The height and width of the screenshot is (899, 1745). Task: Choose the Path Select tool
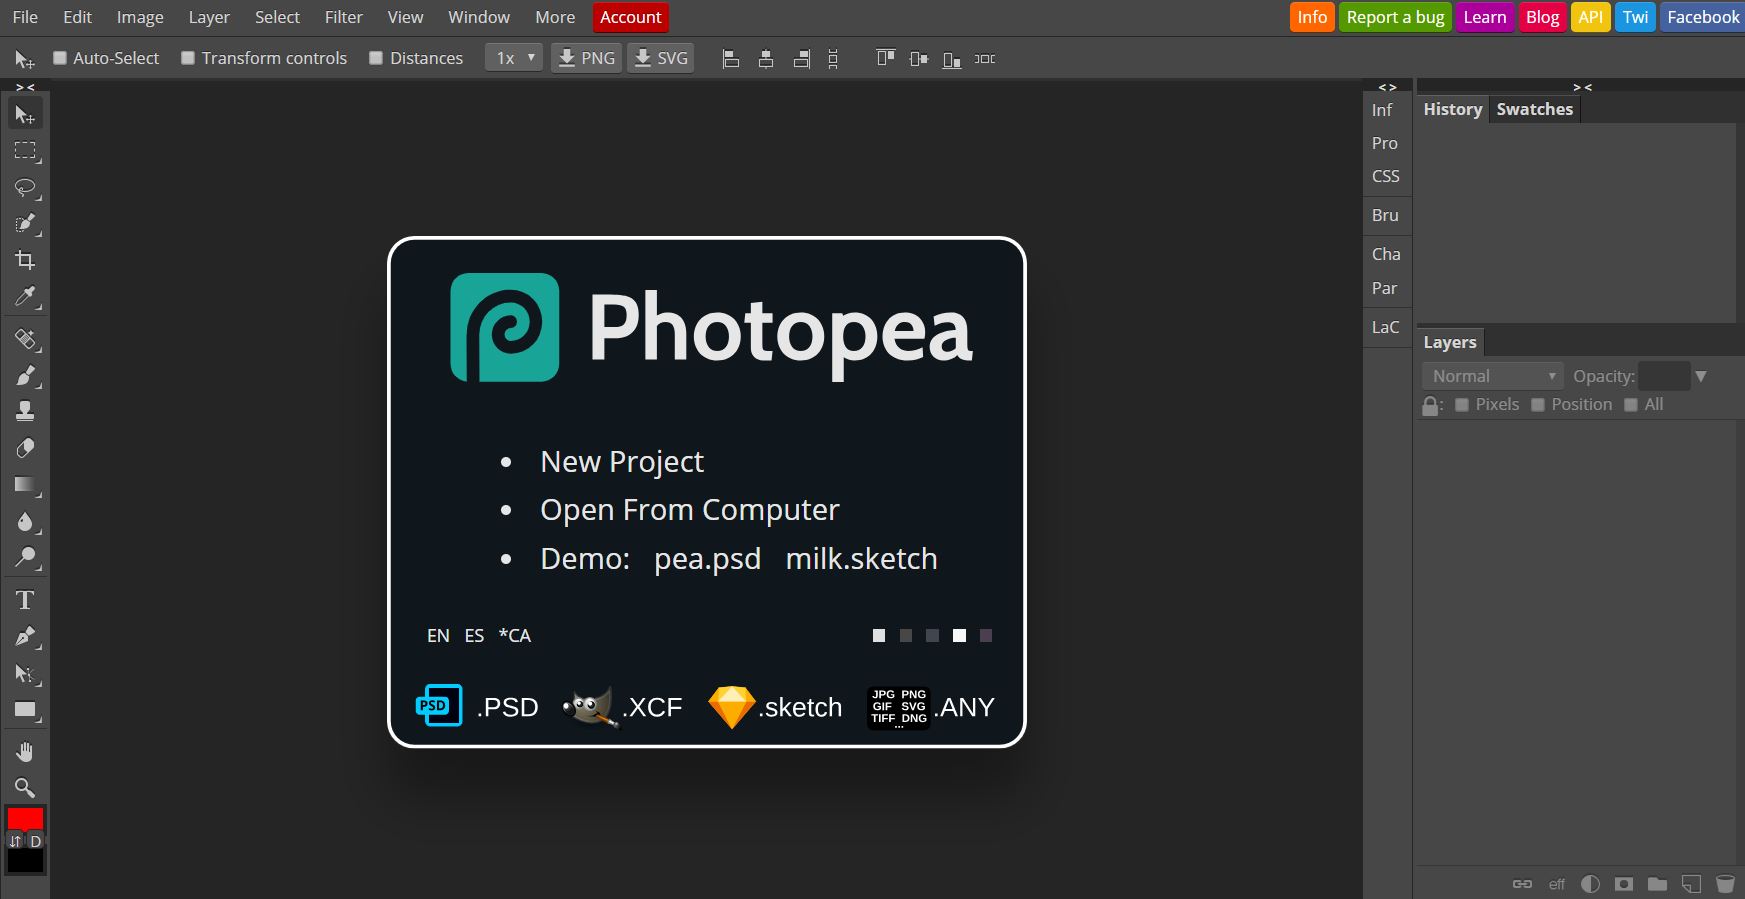tap(25, 674)
